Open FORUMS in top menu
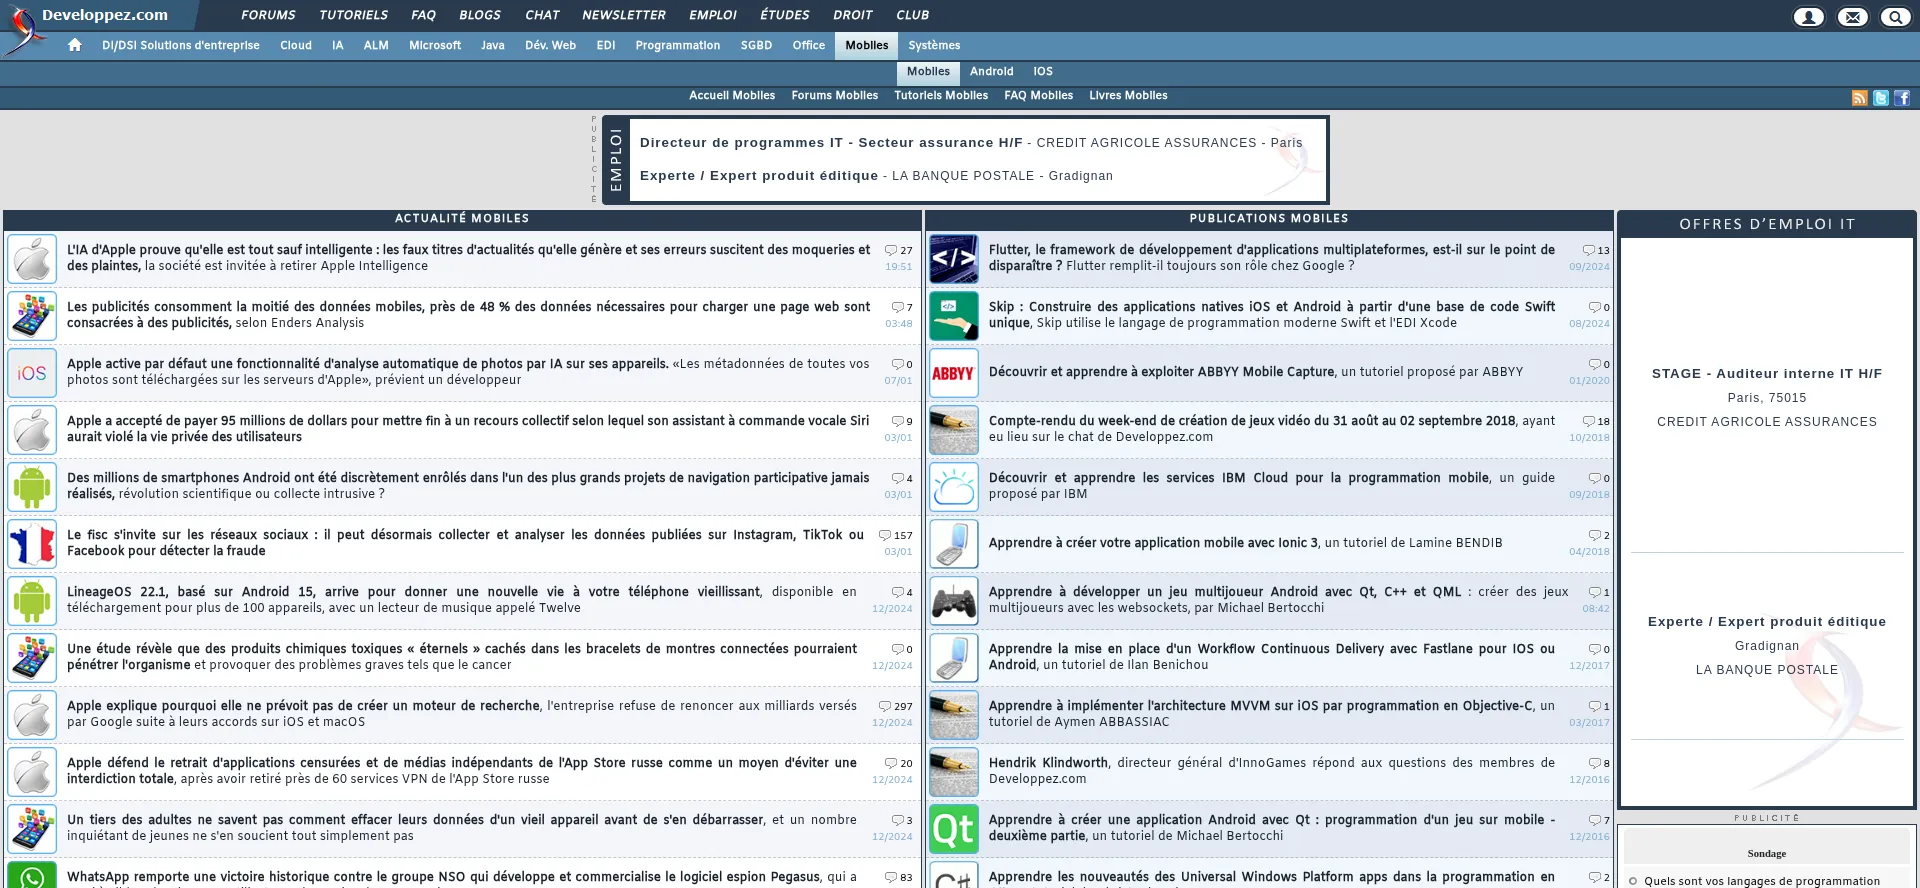The image size is (1920, 888). click(268, 15)
